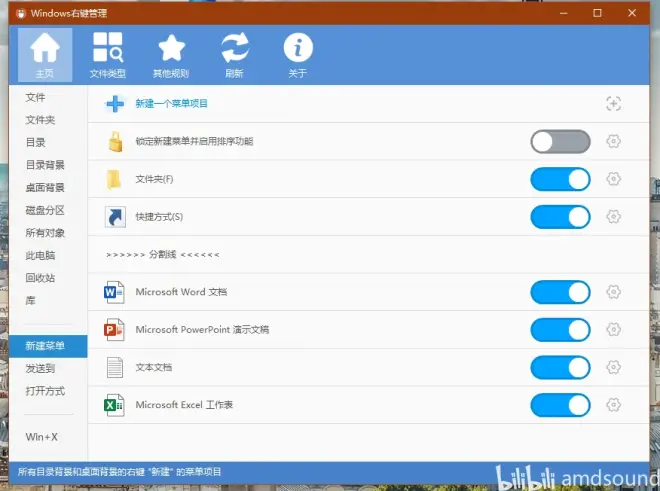Turn off the 快捷方式(S) toggle
Screen dimensions: 660x491
click(560, 217)
